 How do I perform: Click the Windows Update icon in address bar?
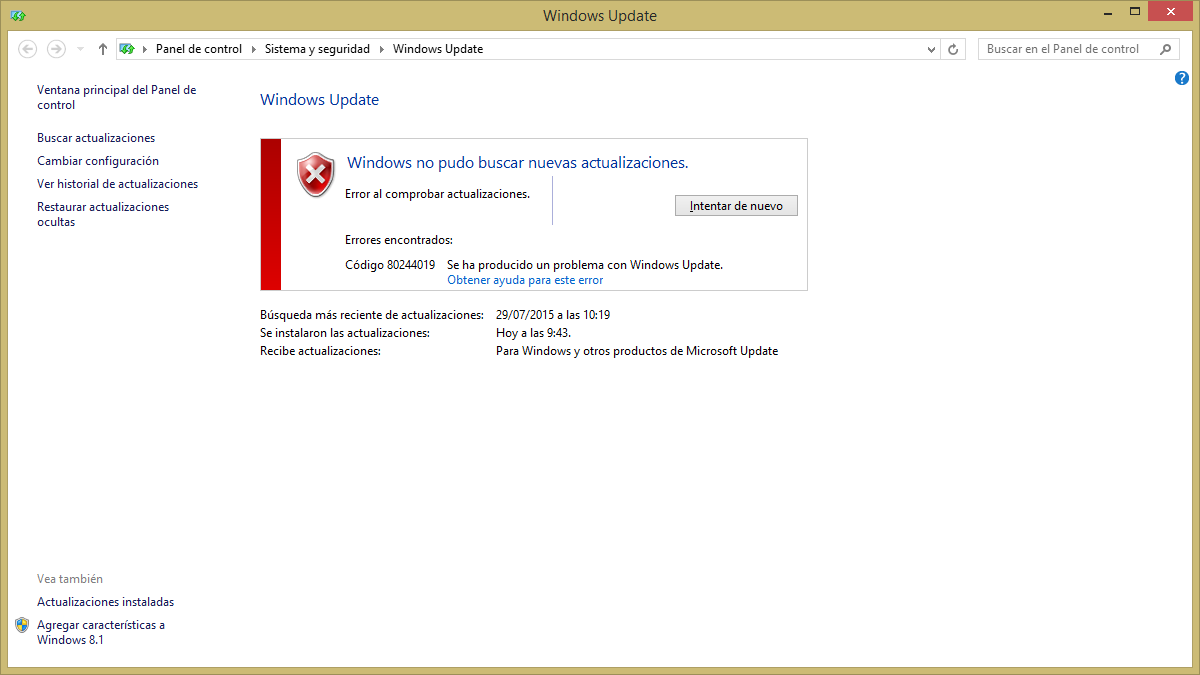click(127, 49)
